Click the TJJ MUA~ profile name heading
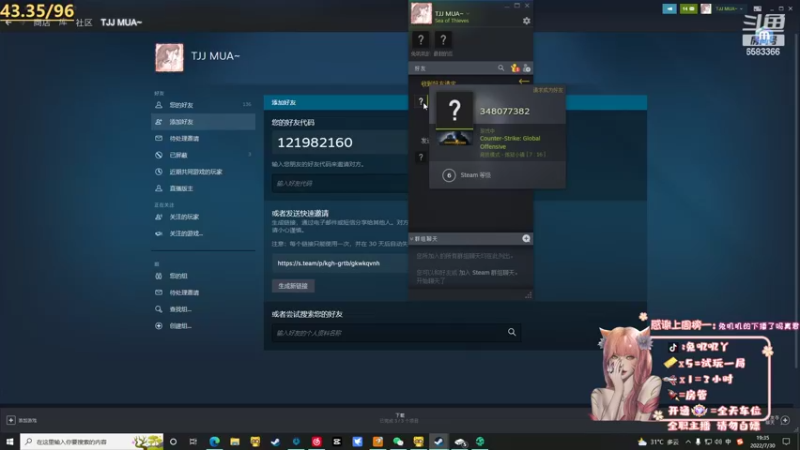Image resolution: width=800 pixels, height=450 pixels. point(215,56)
